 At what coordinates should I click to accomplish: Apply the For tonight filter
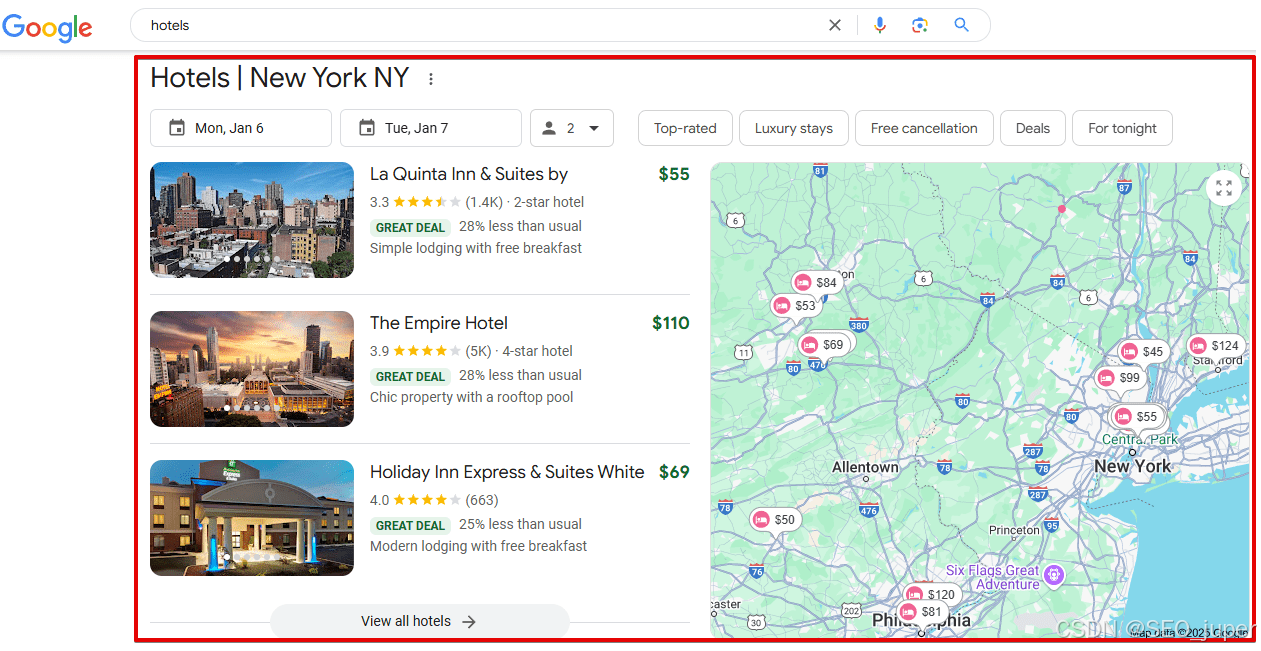coord(1122,128)
